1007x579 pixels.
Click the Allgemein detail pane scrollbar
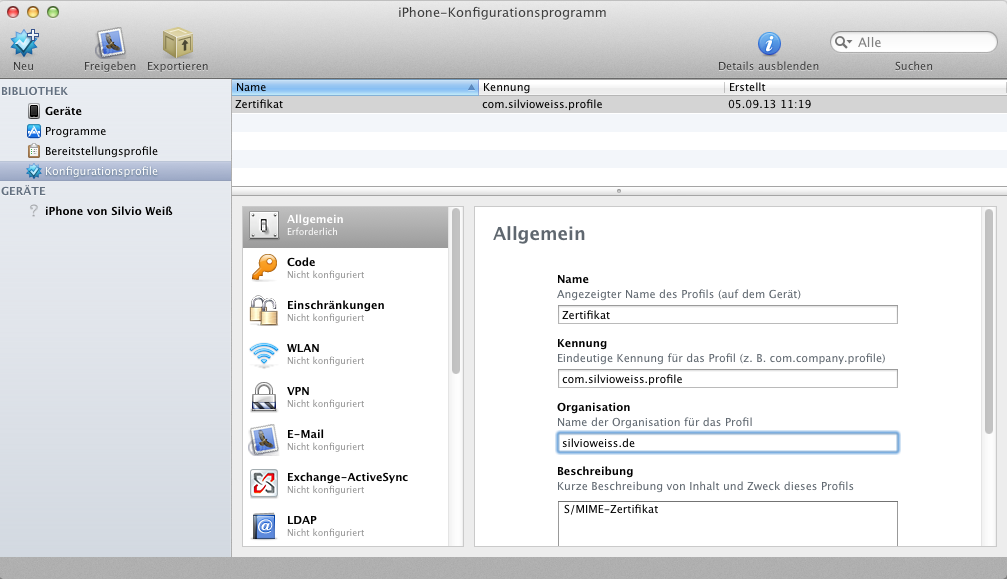(x=989, y=321)
